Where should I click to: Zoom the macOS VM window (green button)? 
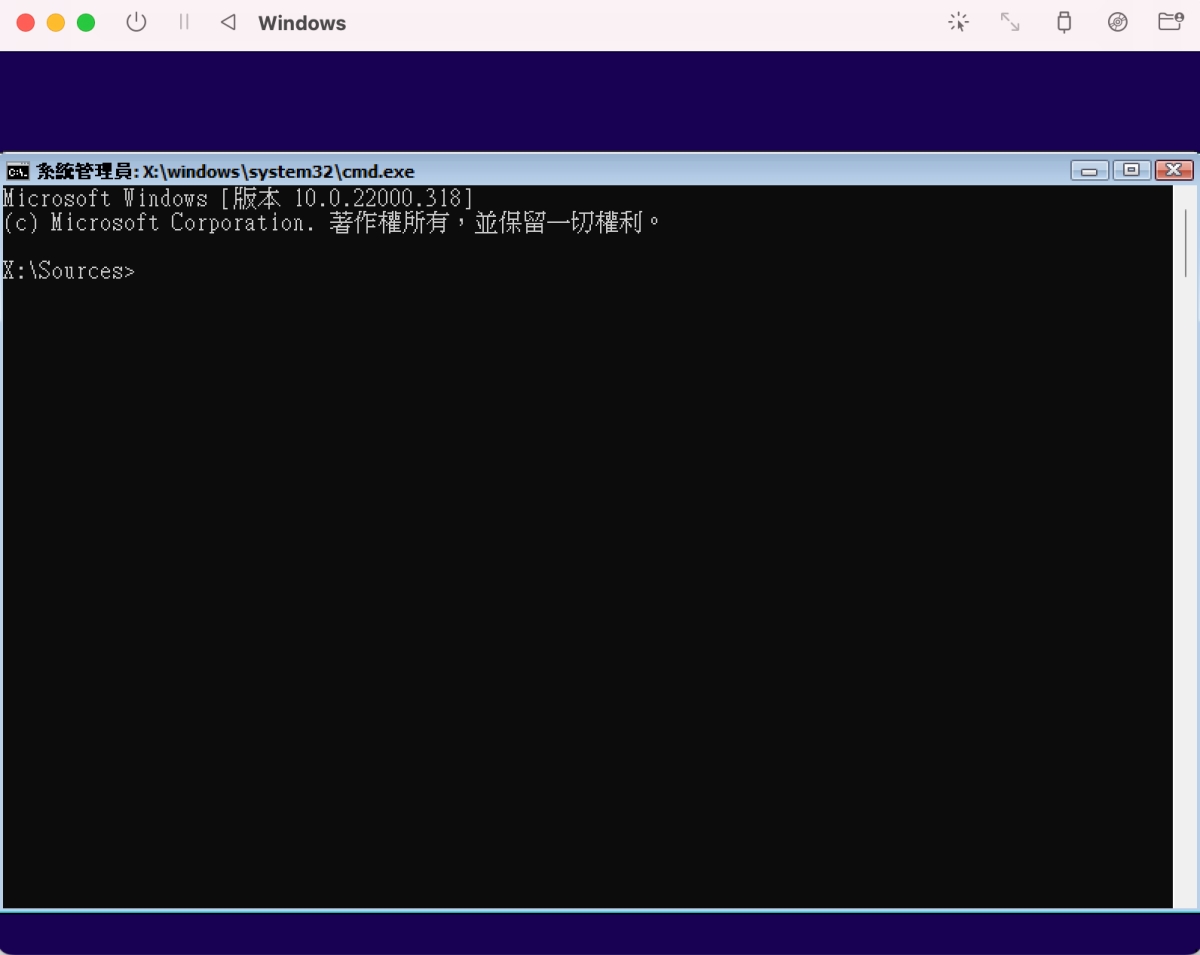tap(86, 22)
